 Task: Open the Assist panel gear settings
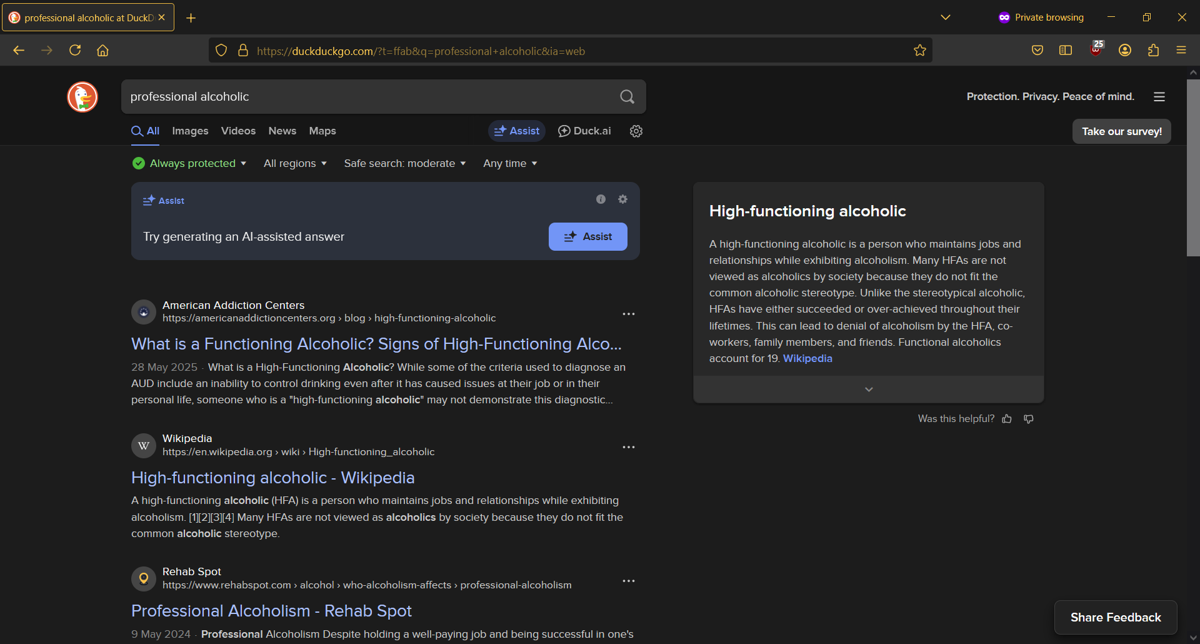[623, 199]
